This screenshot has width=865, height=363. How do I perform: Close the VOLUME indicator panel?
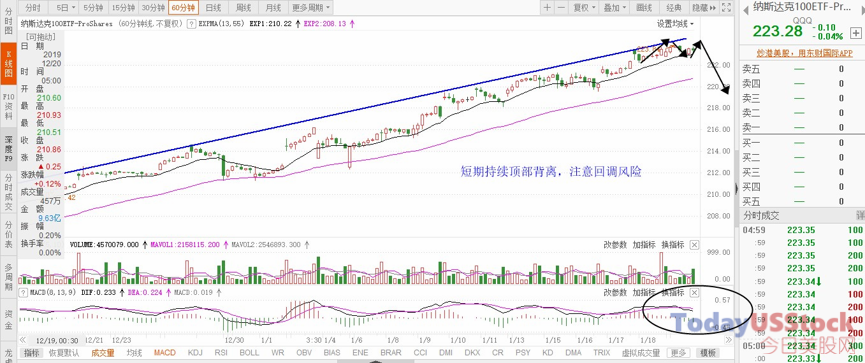tap(695, 244)
